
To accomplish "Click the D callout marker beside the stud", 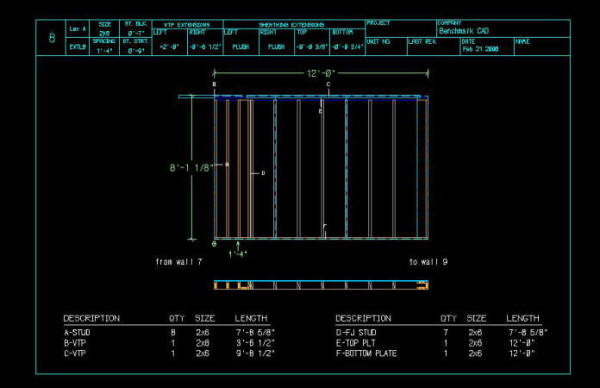I will pyautogui.click(x=263, y=173).
